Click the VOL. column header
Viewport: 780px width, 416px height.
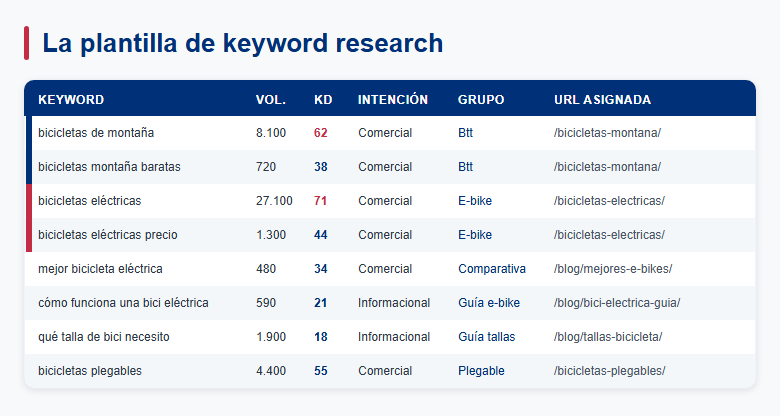point(271,100)
